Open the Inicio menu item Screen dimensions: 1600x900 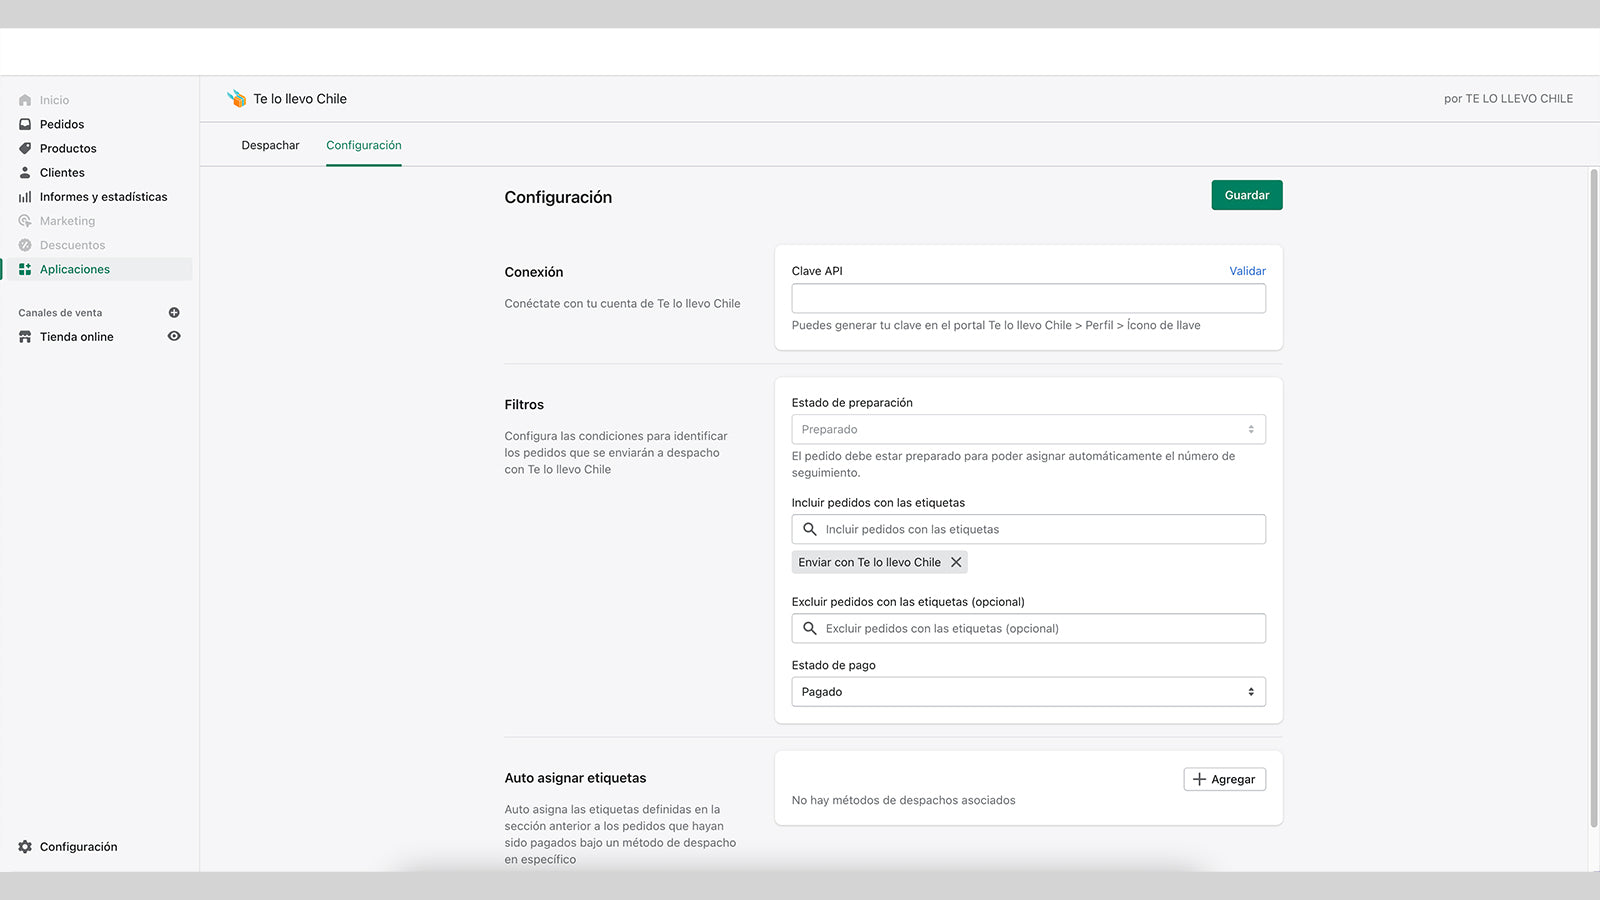tap(54, 100)
